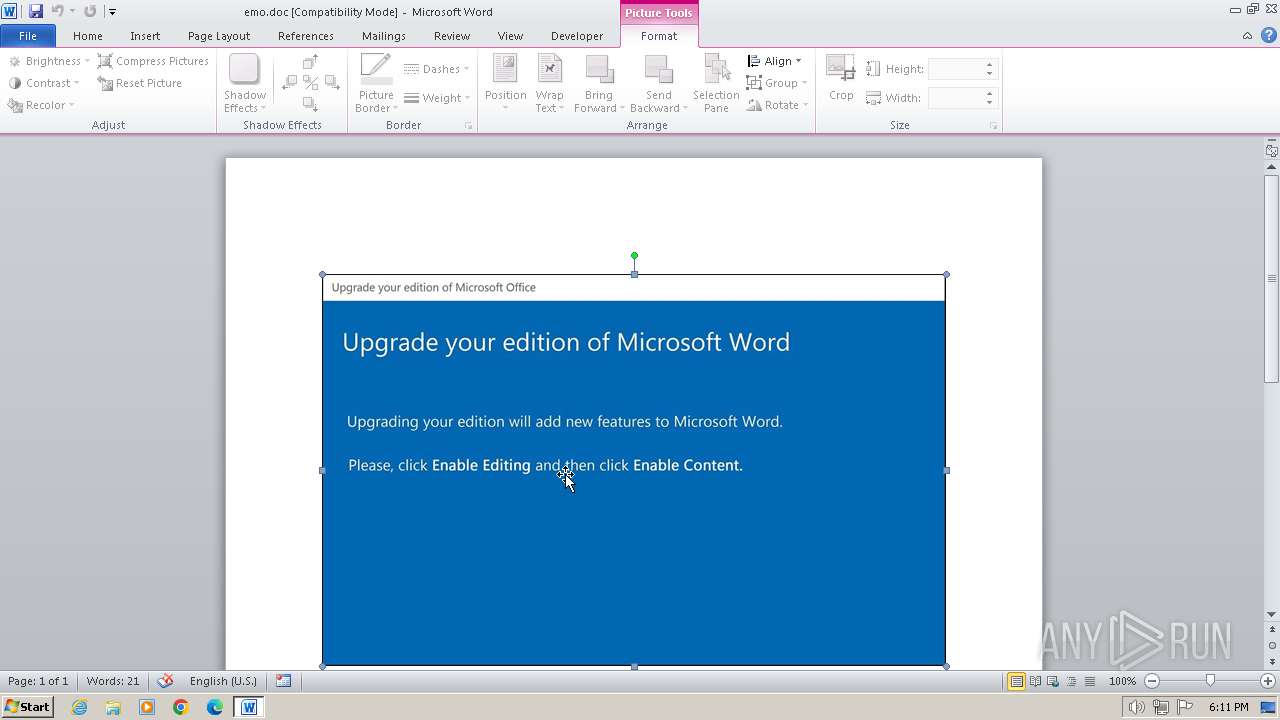The width and height of the screenshot is (1280, 720).
Task: Go to the References tab
Action: (x=306, y=36)
